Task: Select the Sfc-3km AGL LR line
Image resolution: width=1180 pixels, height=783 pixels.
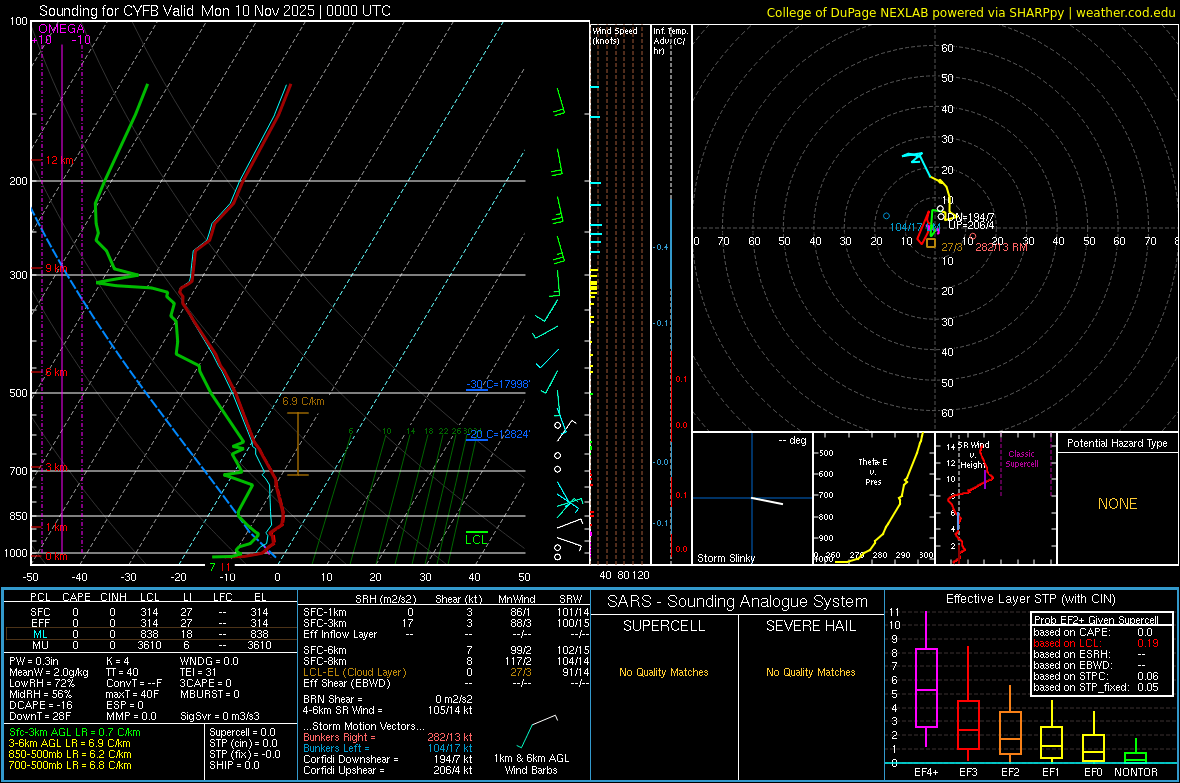Action: pos(75,732)
